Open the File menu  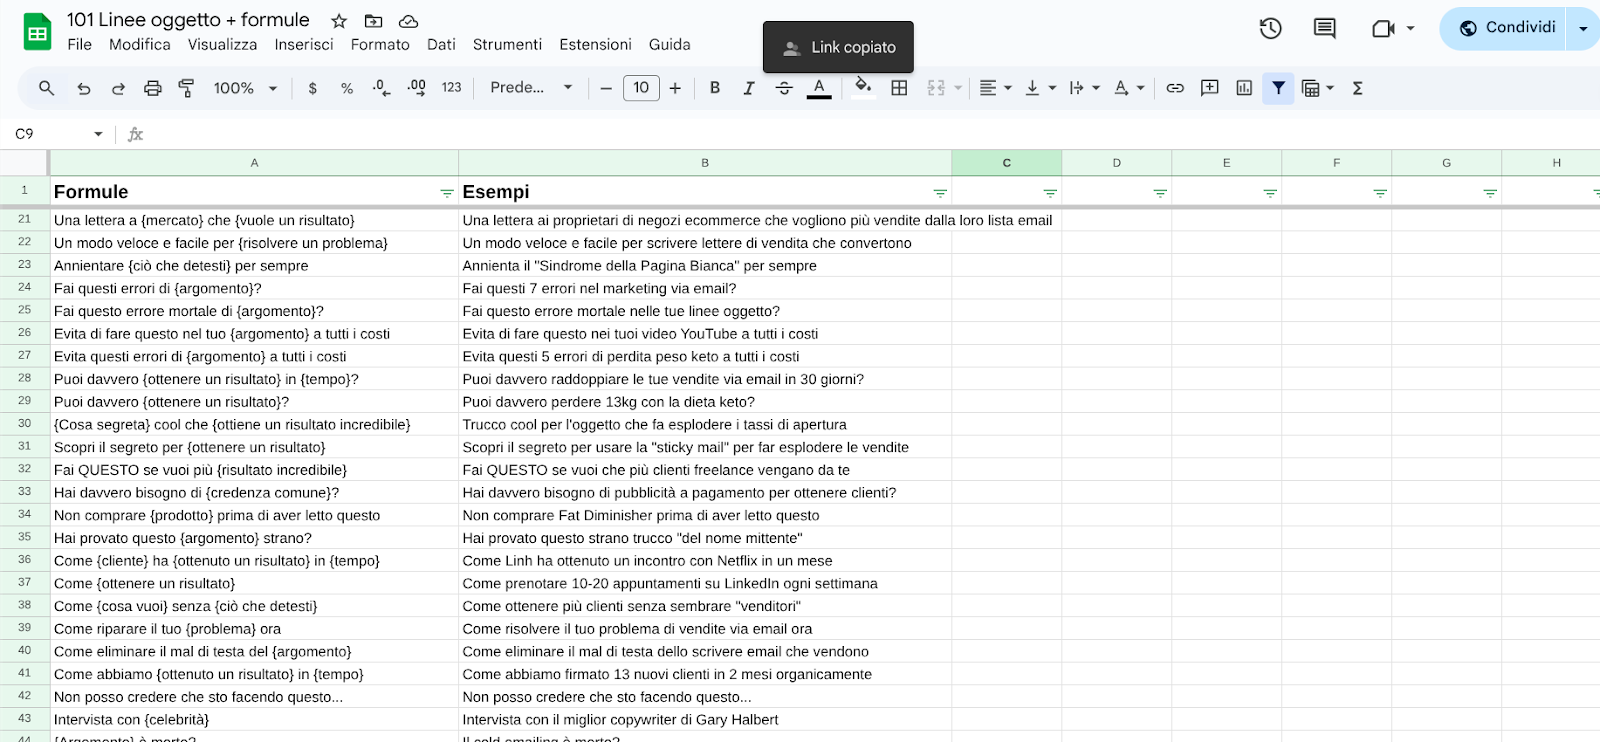coord(80,45)
